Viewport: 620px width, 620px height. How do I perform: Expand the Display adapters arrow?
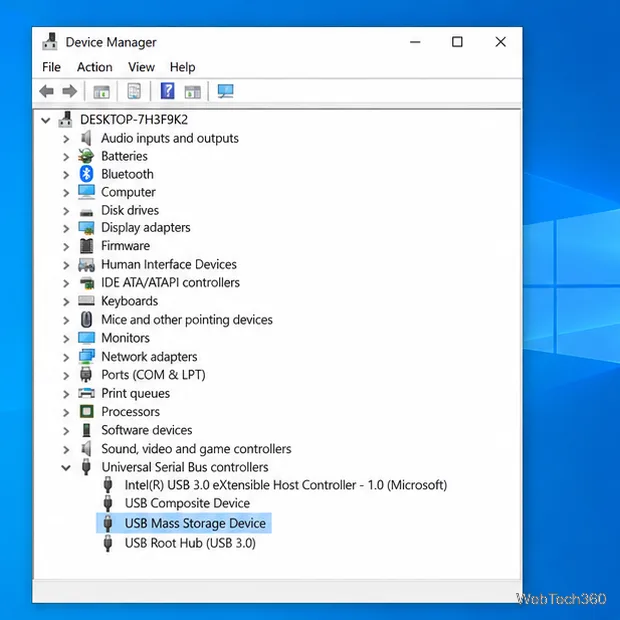tap(66, 229)
